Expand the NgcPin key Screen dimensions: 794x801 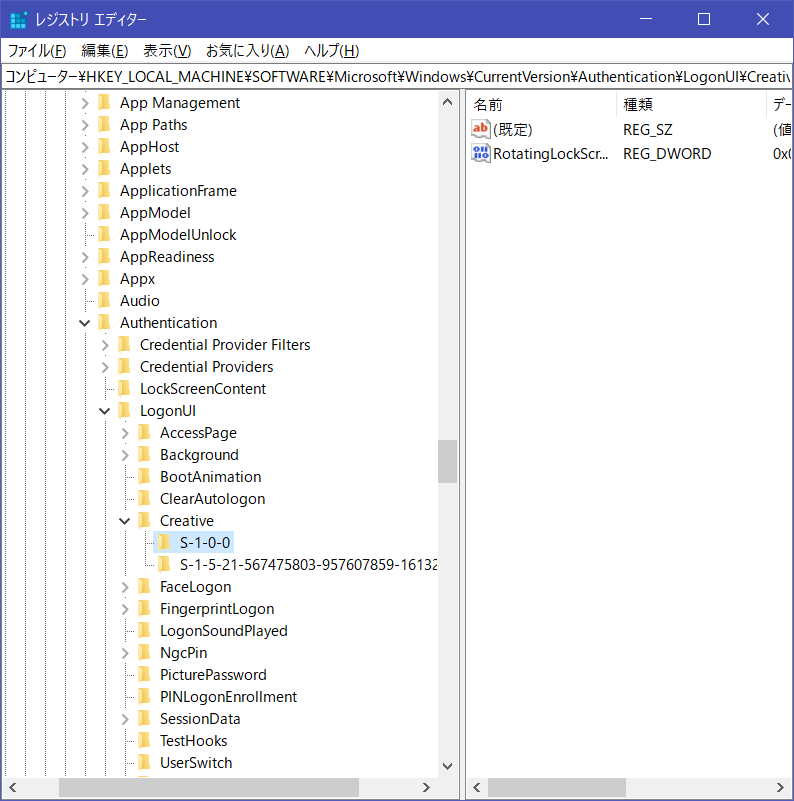tap(125, 653)
